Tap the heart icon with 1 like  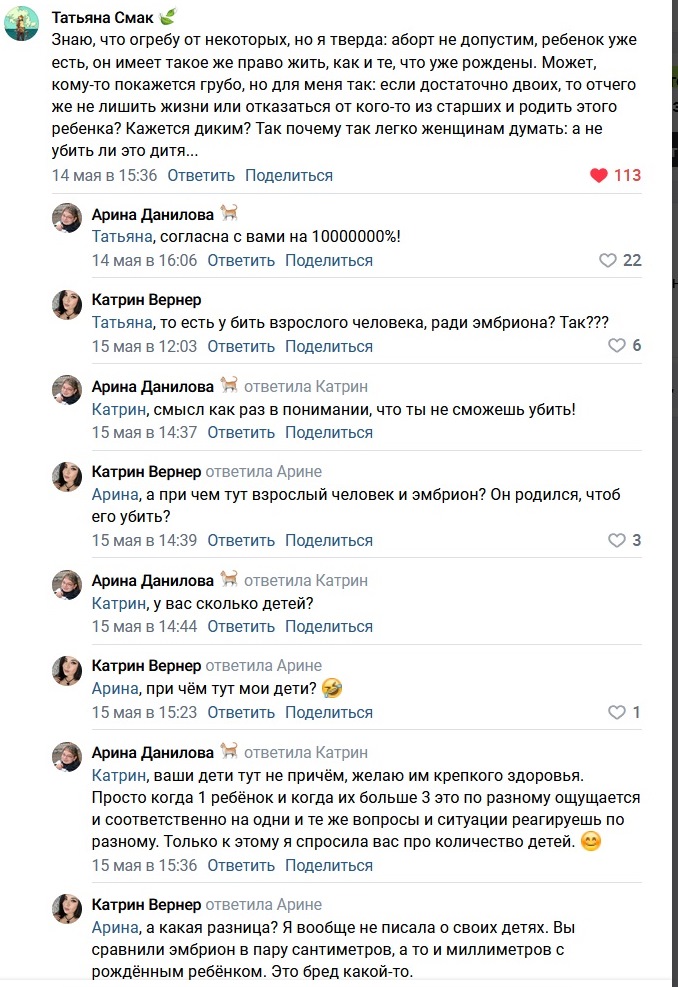tap(617, 713)
